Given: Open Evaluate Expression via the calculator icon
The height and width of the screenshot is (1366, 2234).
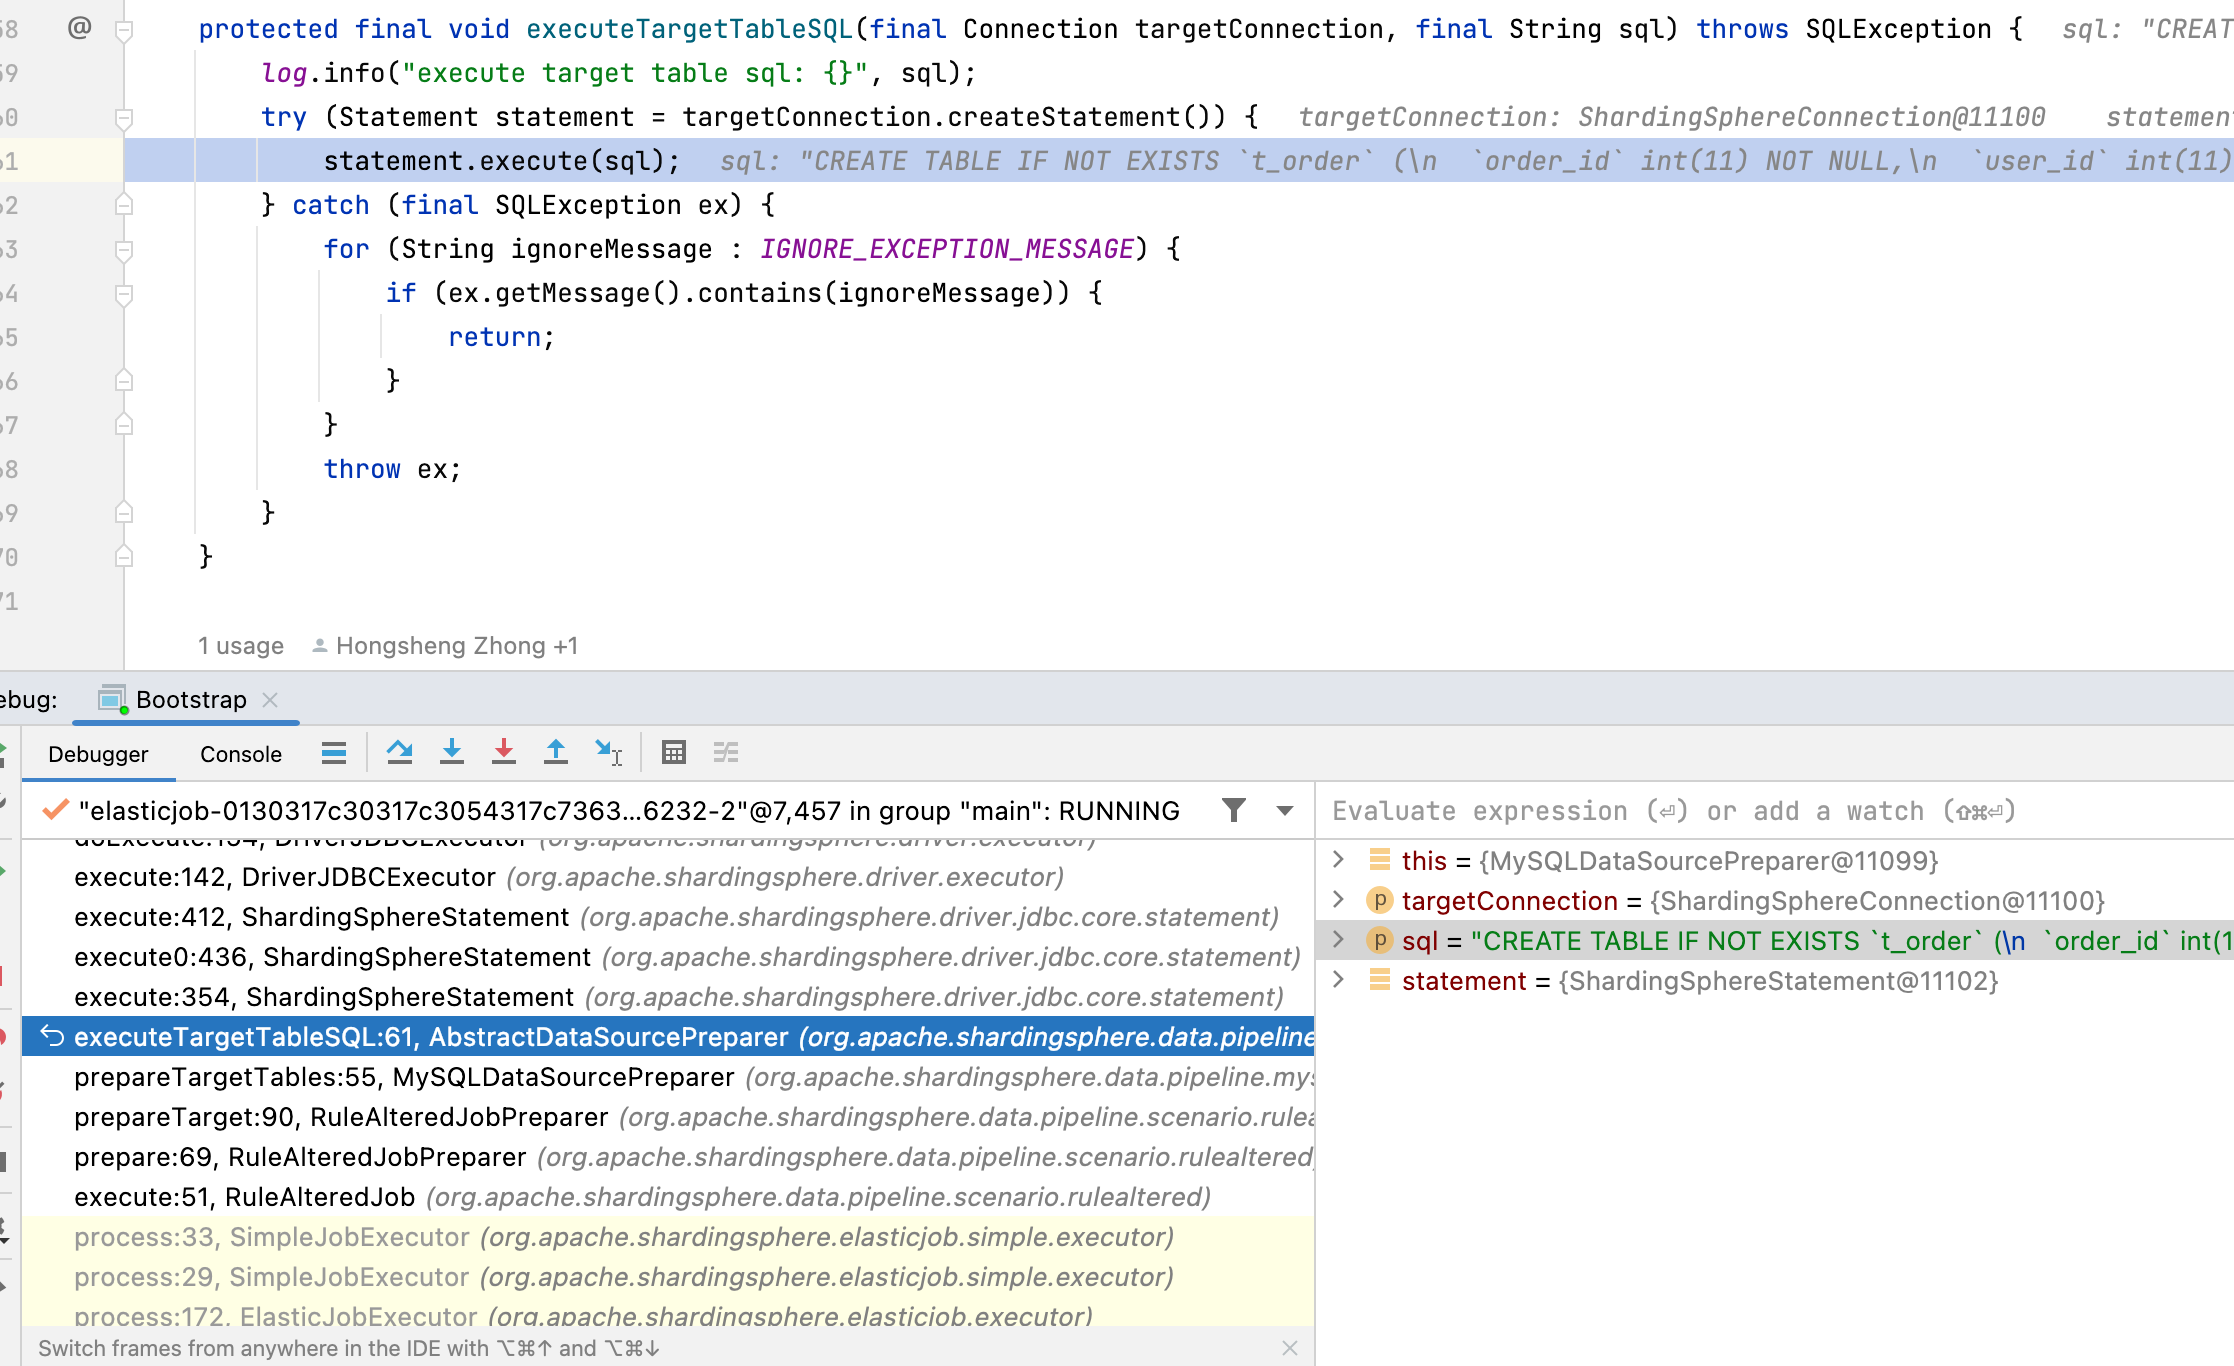Looking at the screenshot, I should tap(674, 752).
